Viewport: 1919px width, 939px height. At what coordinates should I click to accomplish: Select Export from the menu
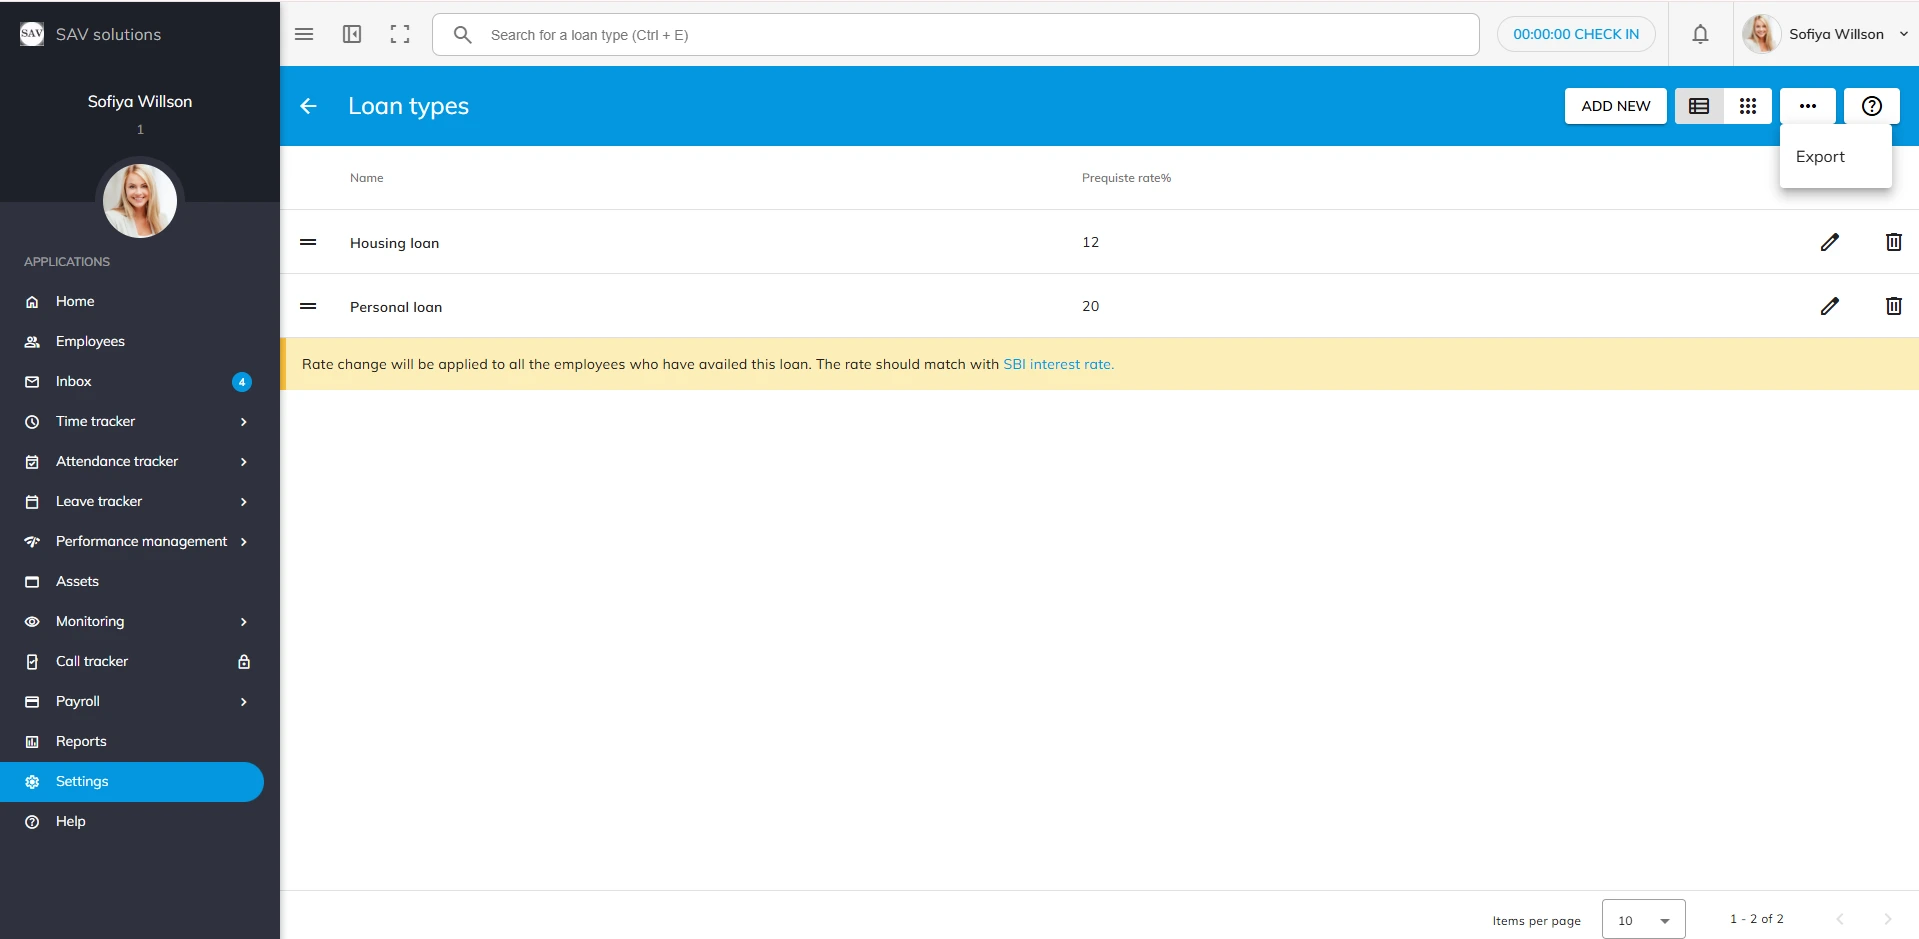tap(1820, 157)
